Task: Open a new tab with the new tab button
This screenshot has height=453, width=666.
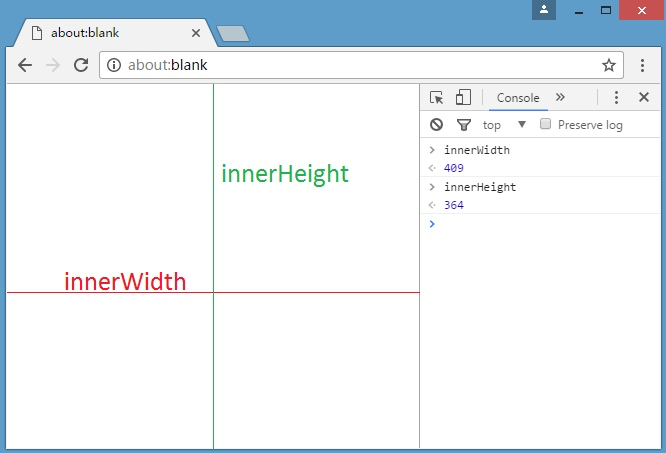Action: point(232,34)
